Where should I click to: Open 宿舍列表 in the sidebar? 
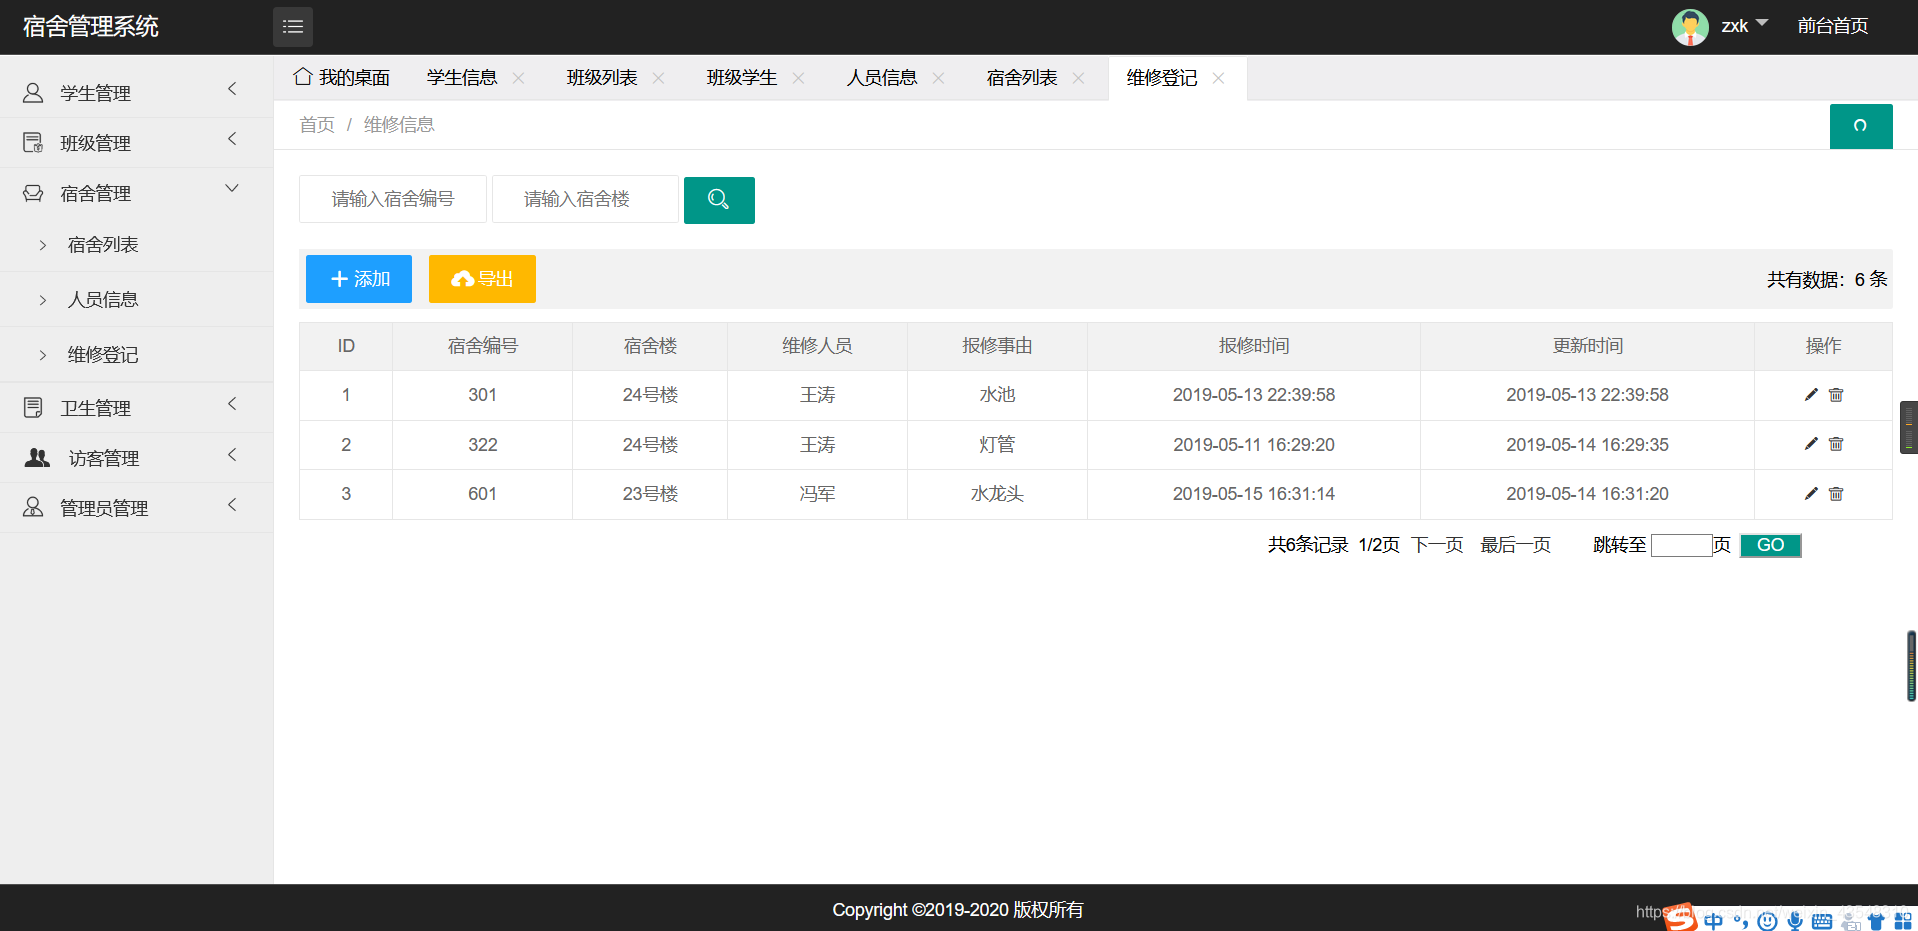coord(136,245)
